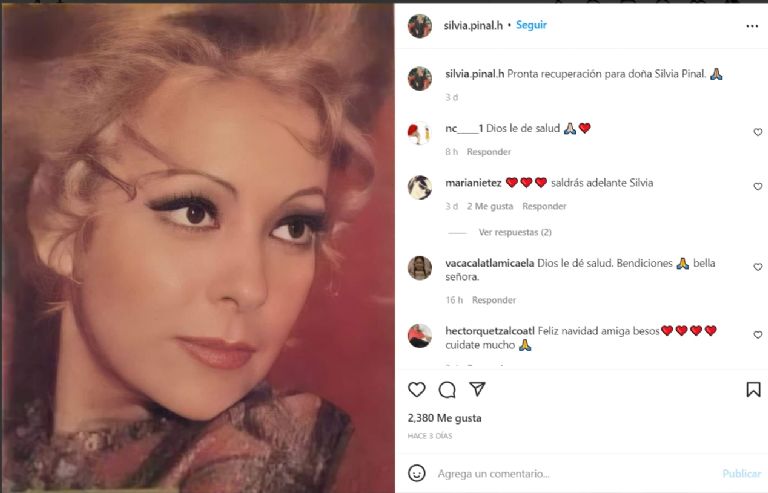Viewport: 768px width, 493px height.
Task: Open the three-dot more options menu
Action: [752, 26]
